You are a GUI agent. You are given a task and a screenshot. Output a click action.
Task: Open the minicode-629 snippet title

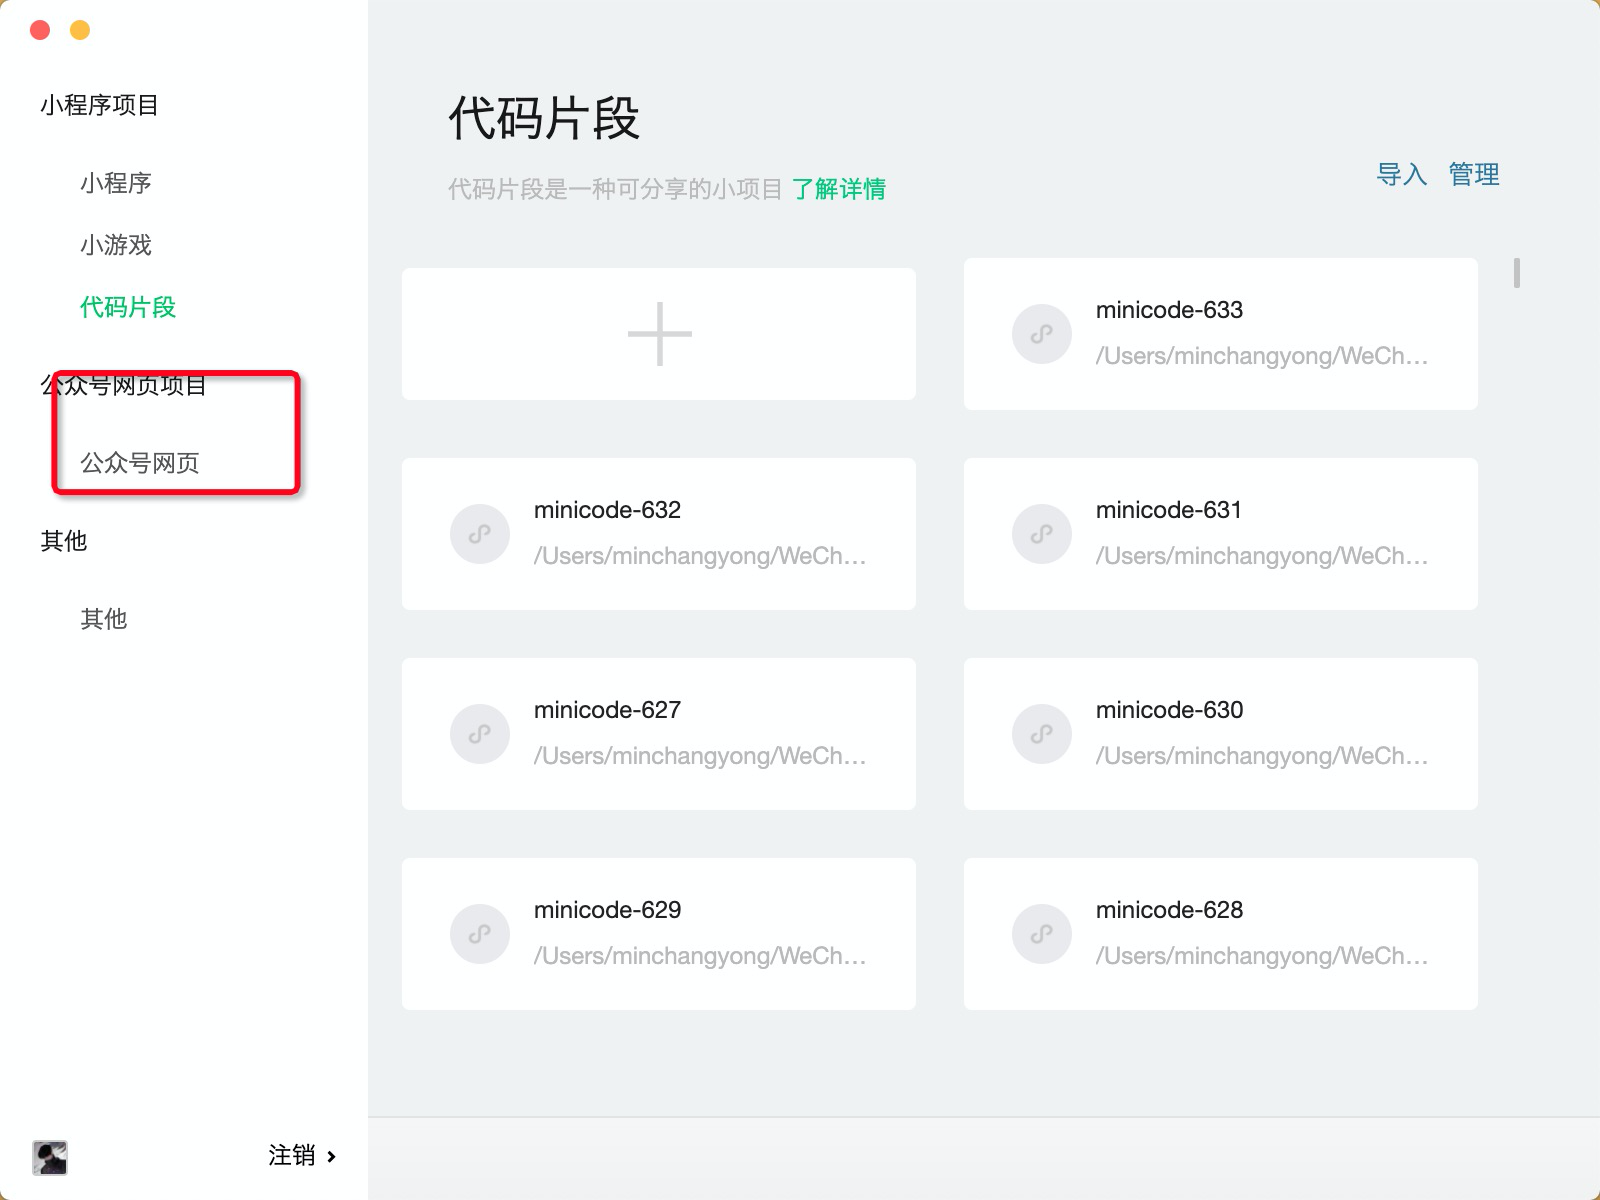coord(607,910)
